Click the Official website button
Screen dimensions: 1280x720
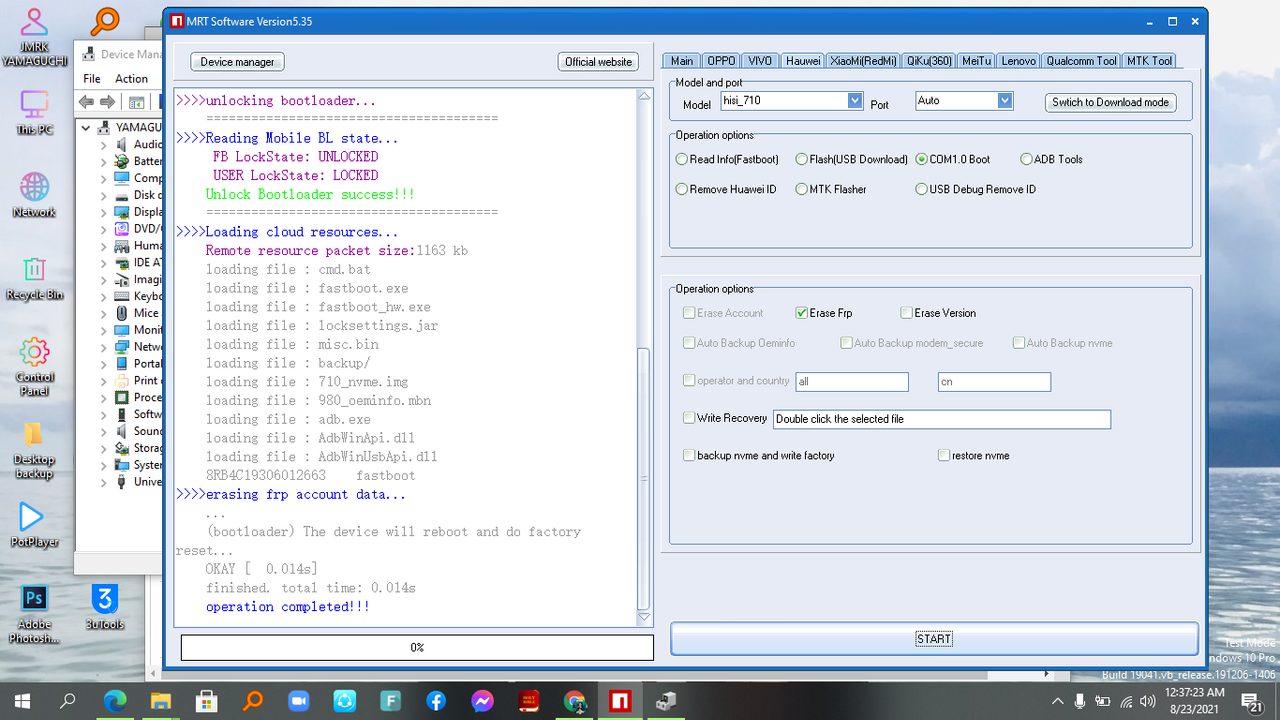598,62
